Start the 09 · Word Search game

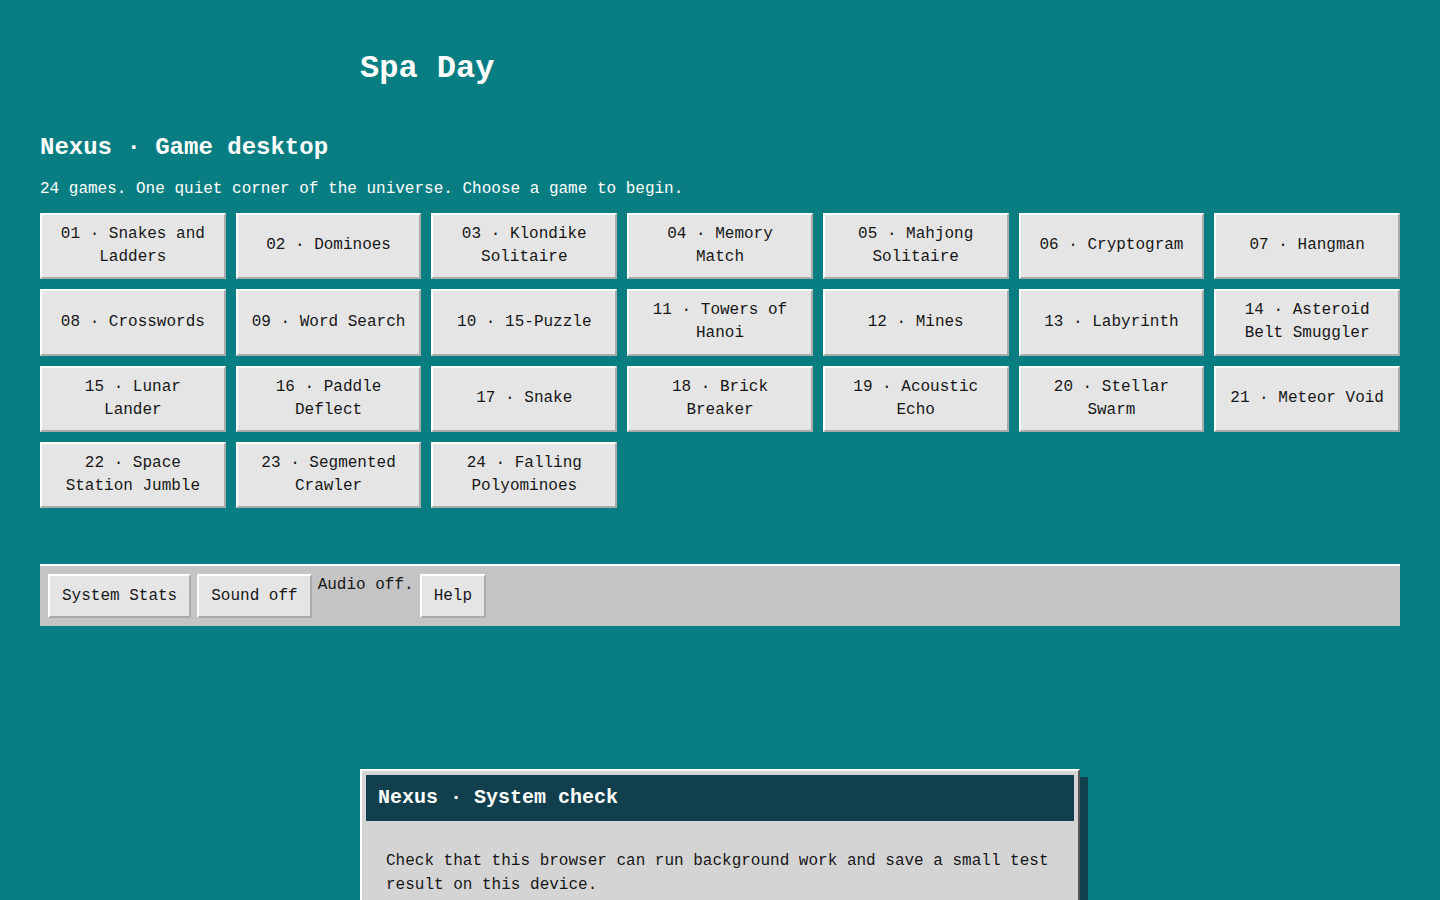tap(328, 322)
